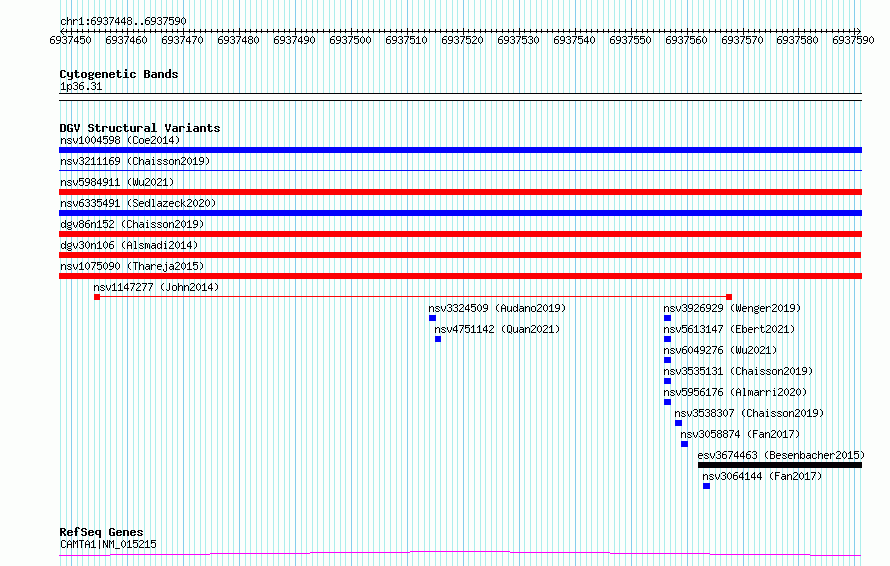The image size is (890, 566).
Task: Click the nsv3064144 (Fan2017) blue marker
Action: 707,486
